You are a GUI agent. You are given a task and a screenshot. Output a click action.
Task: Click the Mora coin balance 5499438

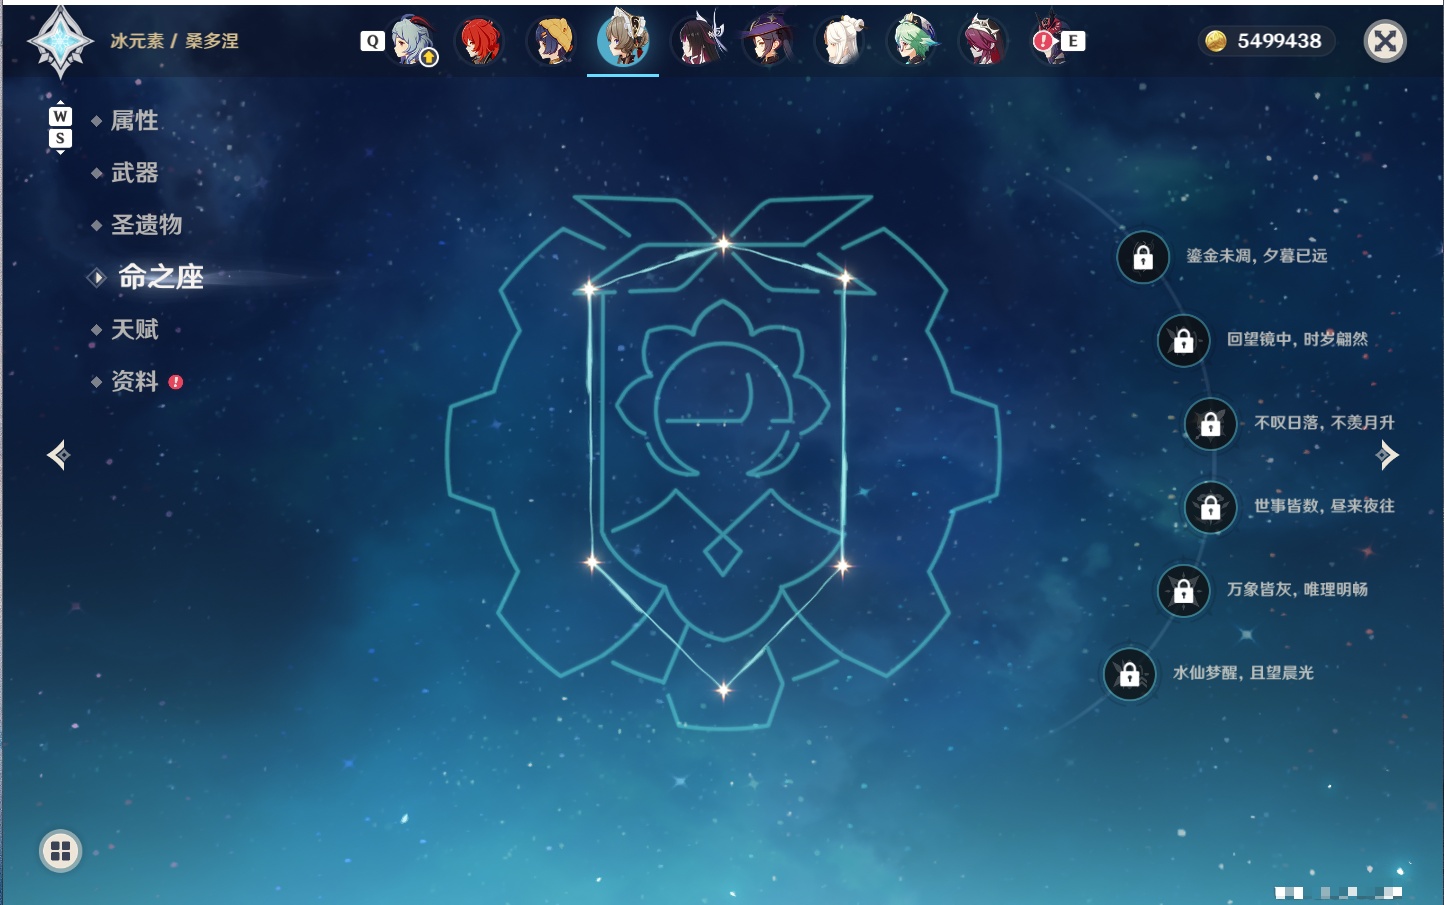[x=1266, y=41]
